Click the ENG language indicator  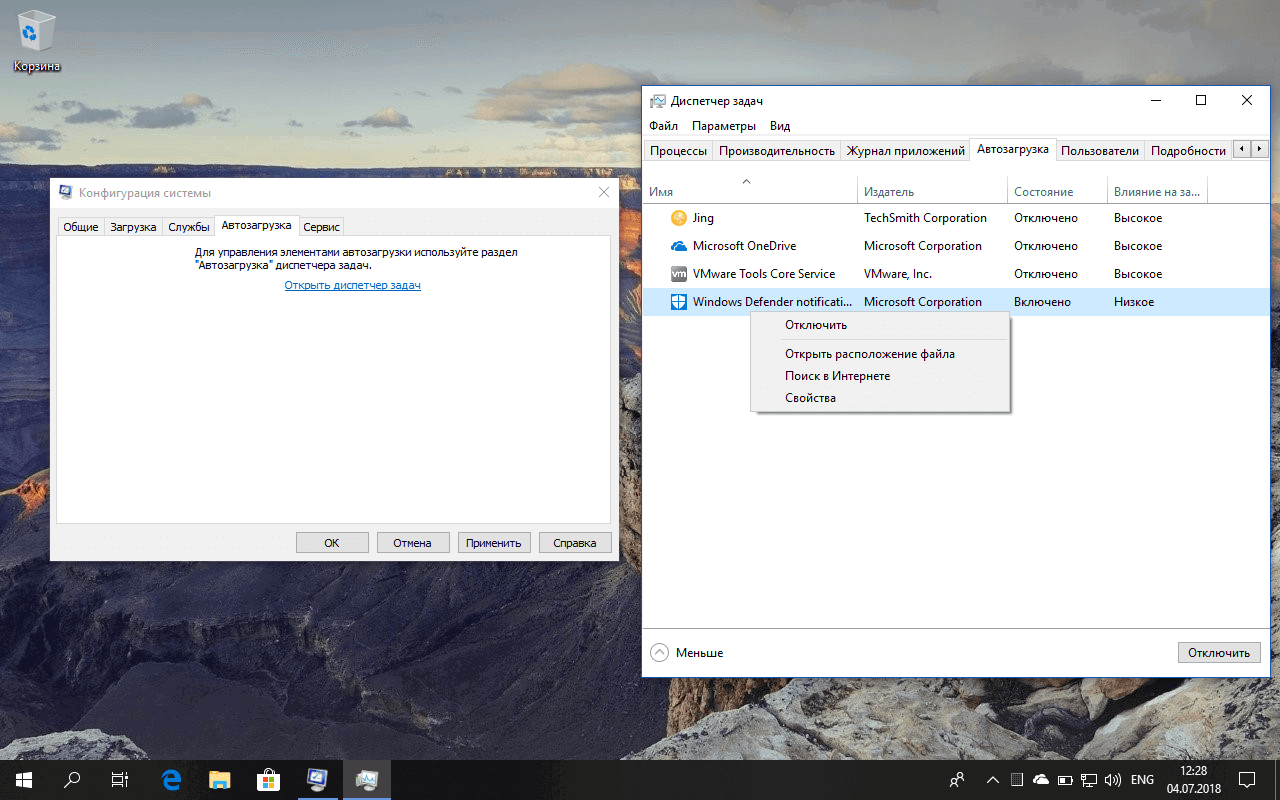[1142, 780]
